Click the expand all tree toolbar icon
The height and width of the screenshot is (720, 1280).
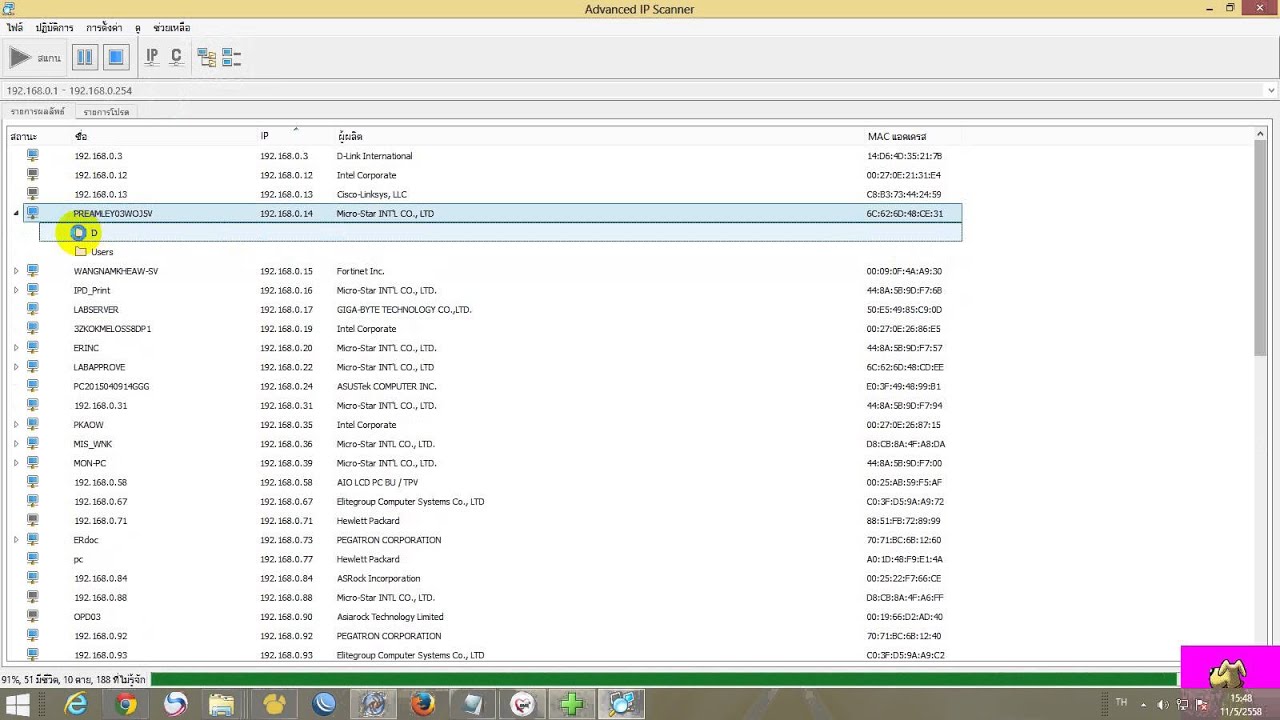(206, 58)
